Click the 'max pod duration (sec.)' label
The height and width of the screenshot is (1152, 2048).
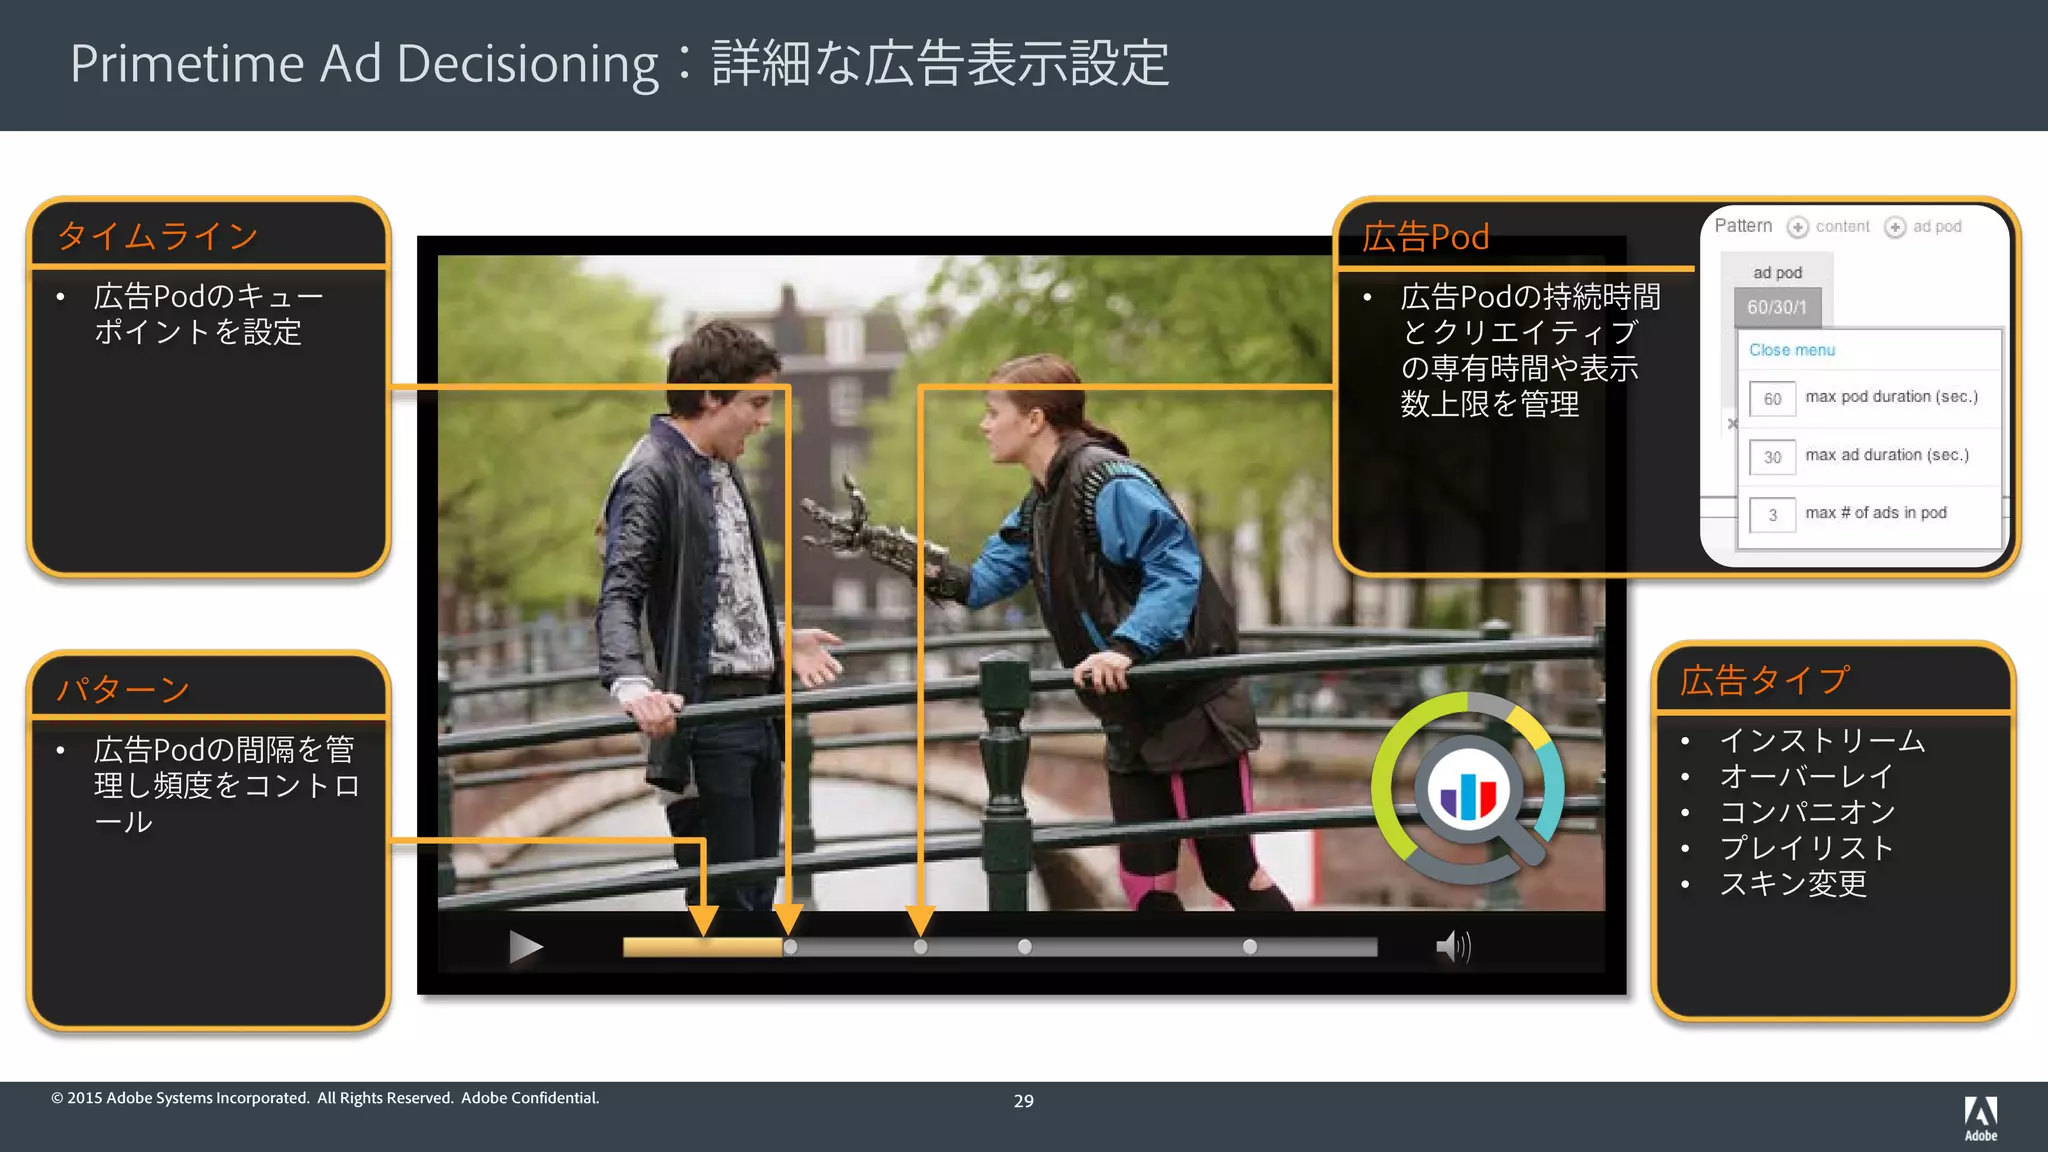pyautogui.click(x=1891, y=397)
